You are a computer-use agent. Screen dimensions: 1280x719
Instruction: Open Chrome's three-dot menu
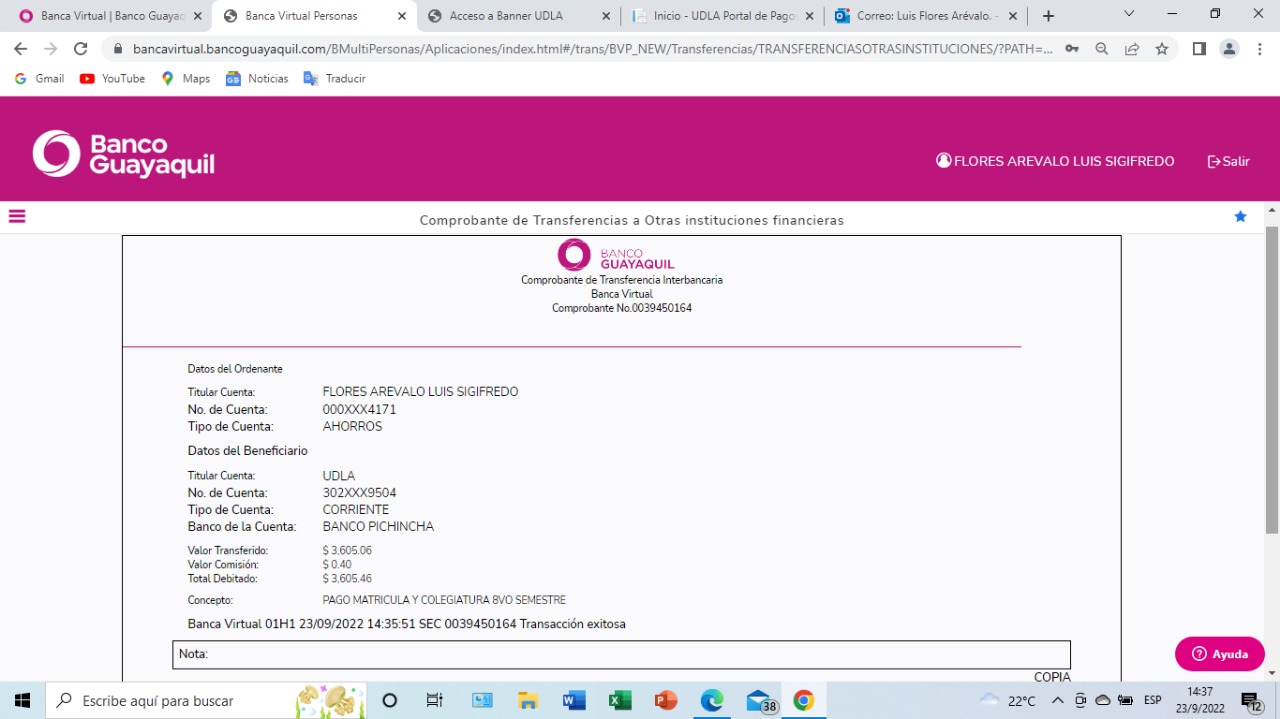click(1259, 49)
